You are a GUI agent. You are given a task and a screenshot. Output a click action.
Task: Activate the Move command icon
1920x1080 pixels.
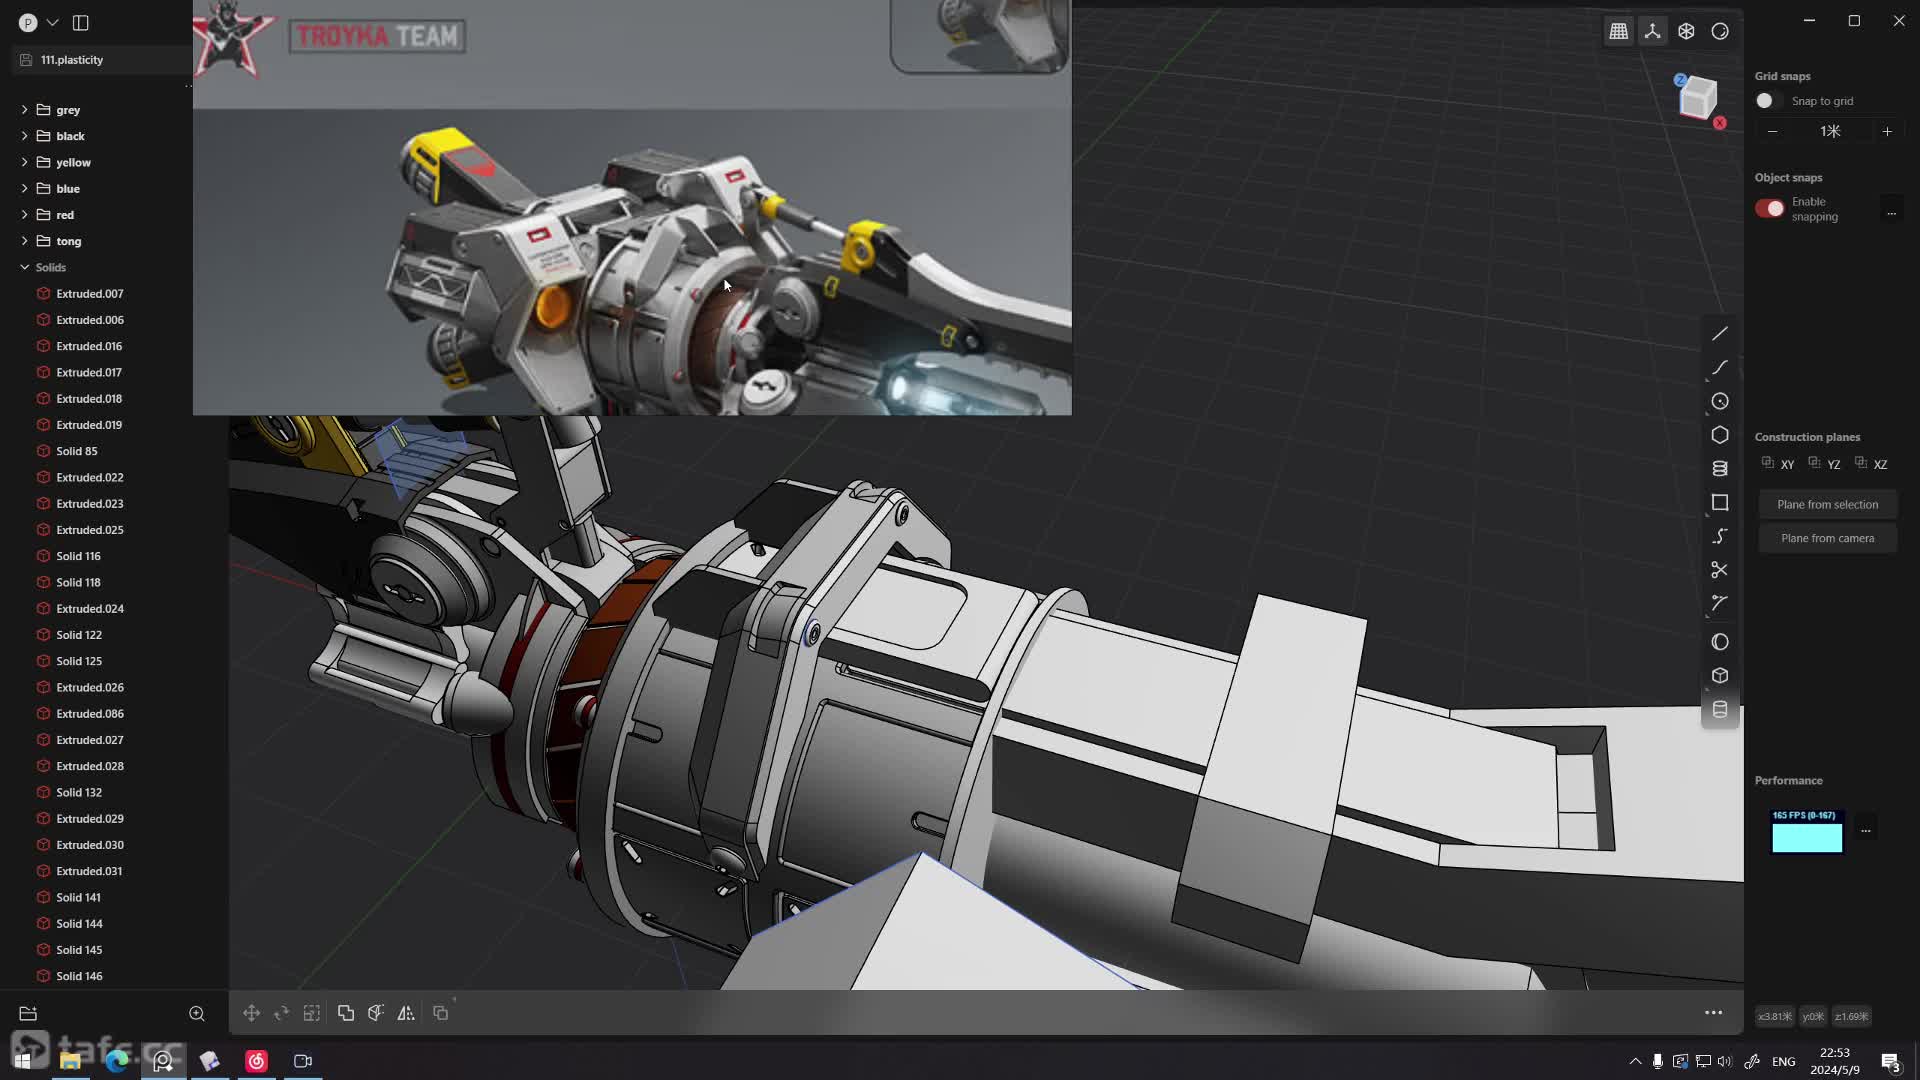tap(251, 1013)
